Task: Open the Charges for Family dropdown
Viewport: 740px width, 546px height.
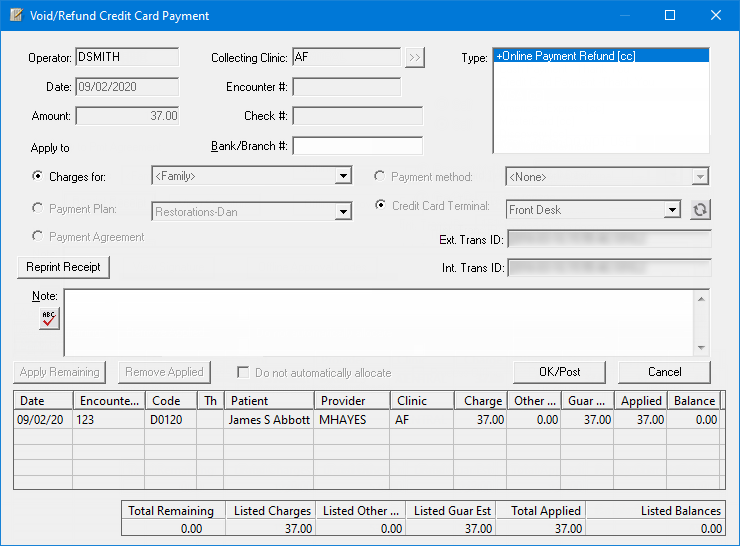Action: pos(343,176)
